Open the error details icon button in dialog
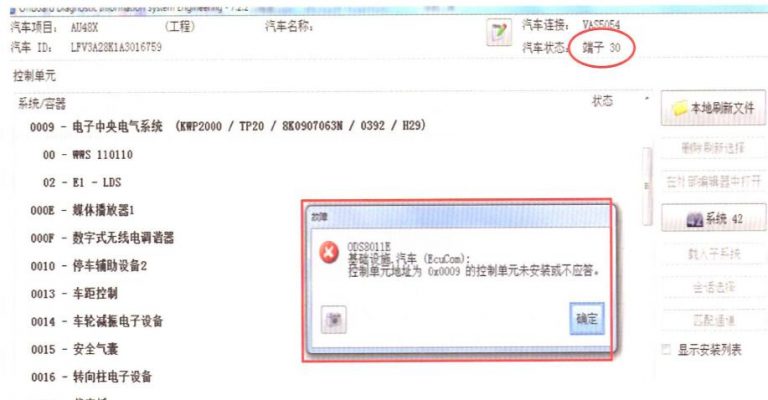The height and width of the screenshot is (400, 768). pyautogui.click(x=334, y=320)
